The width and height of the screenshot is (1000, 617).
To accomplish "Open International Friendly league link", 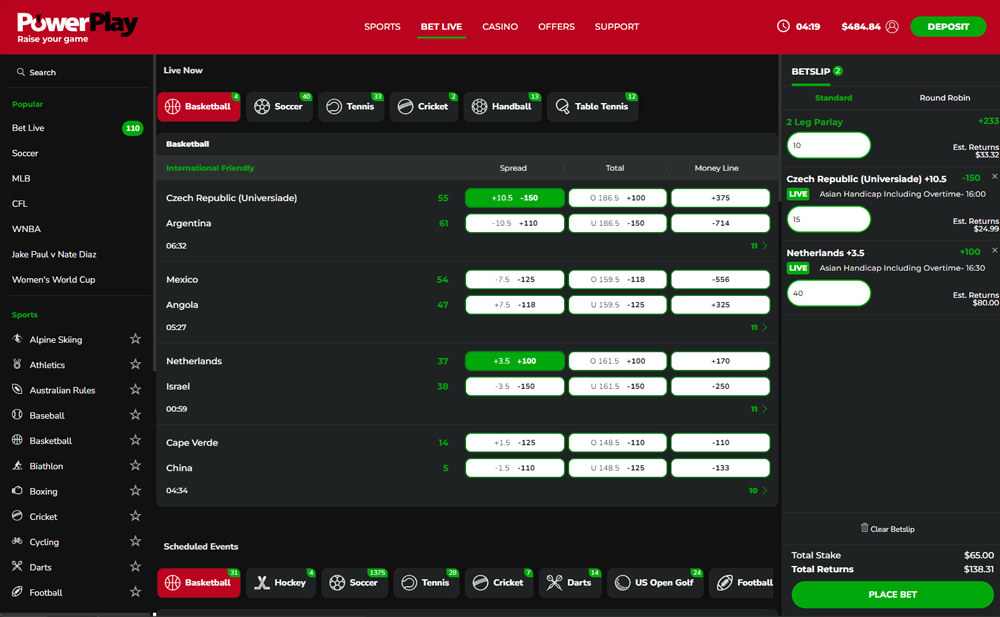I will (x=210, y=168).
